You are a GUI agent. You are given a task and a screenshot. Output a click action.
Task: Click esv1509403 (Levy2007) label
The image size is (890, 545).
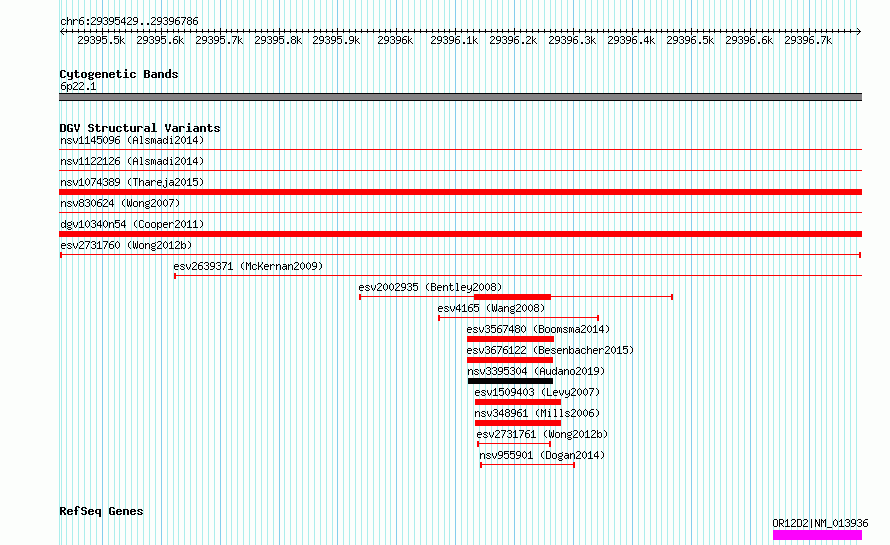tap(537, 392)
